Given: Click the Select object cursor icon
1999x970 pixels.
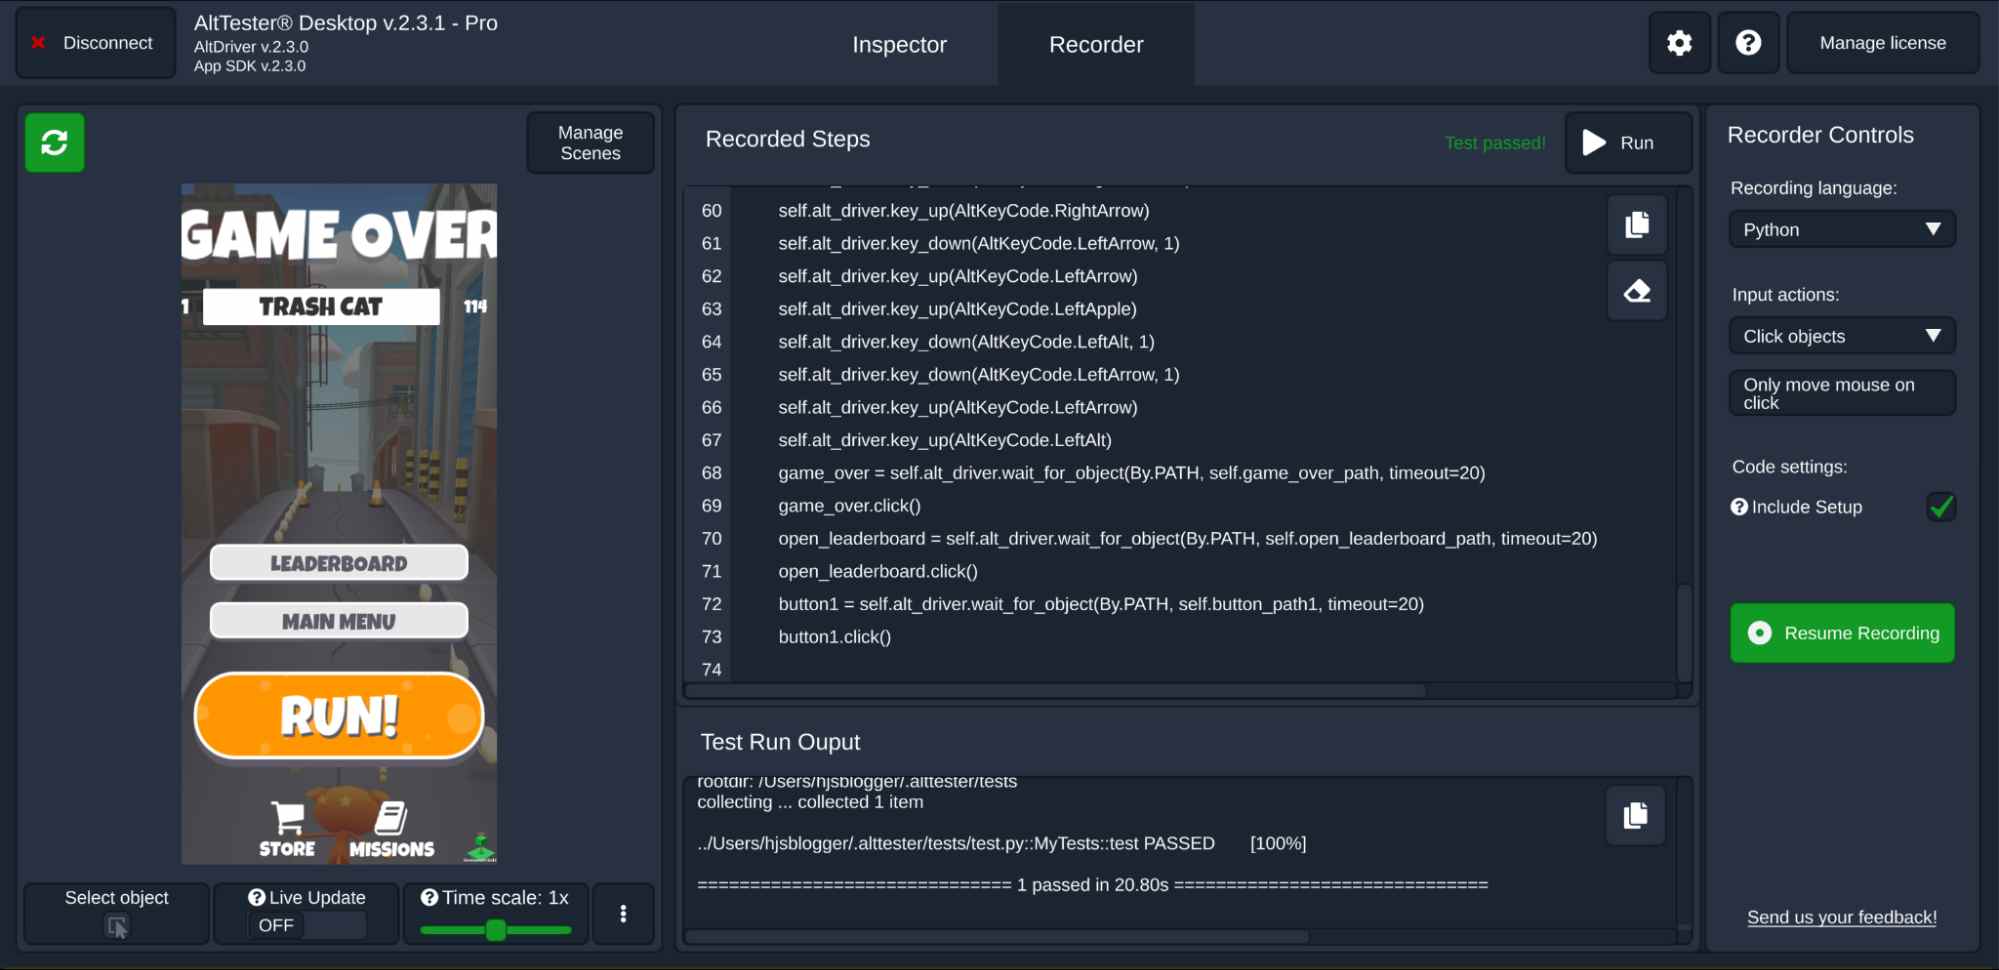Looking at the screenshot, I should 117,927.
